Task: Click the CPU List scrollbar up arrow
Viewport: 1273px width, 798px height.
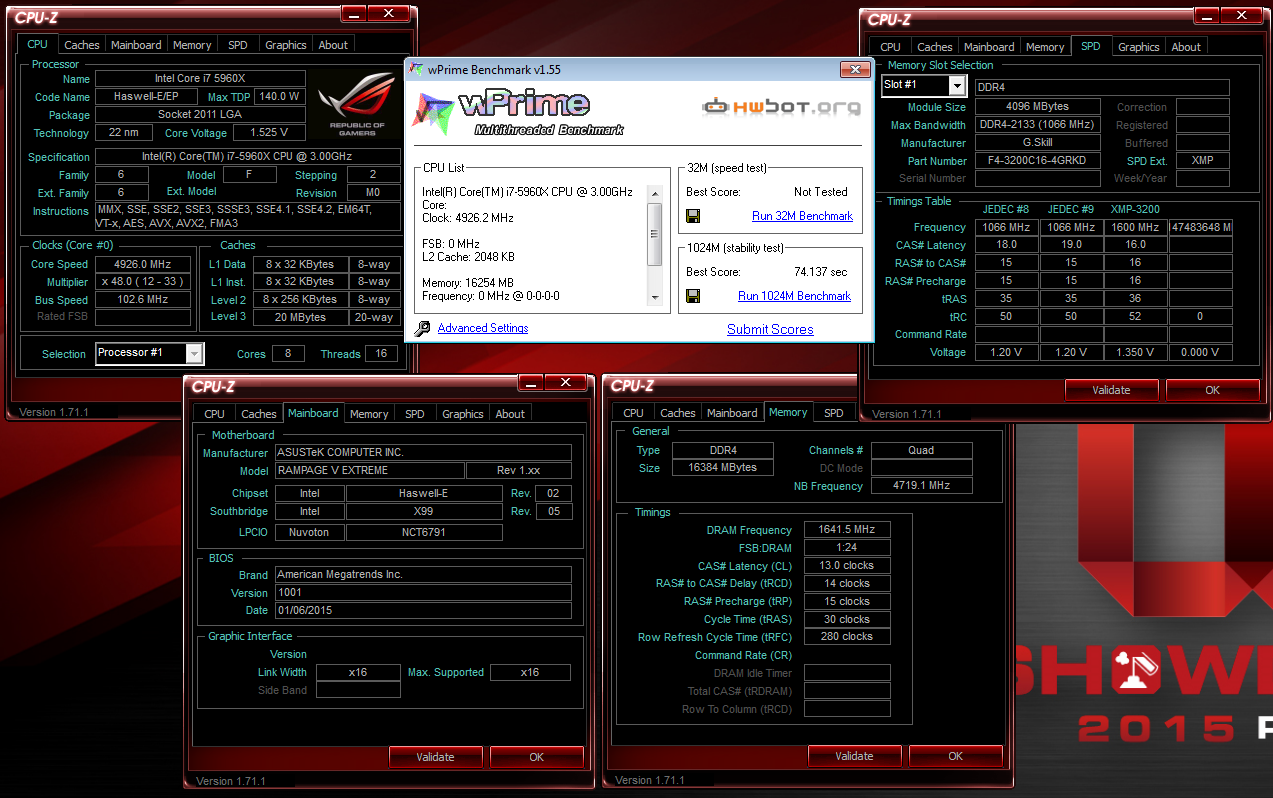Action: coord(655,193)
